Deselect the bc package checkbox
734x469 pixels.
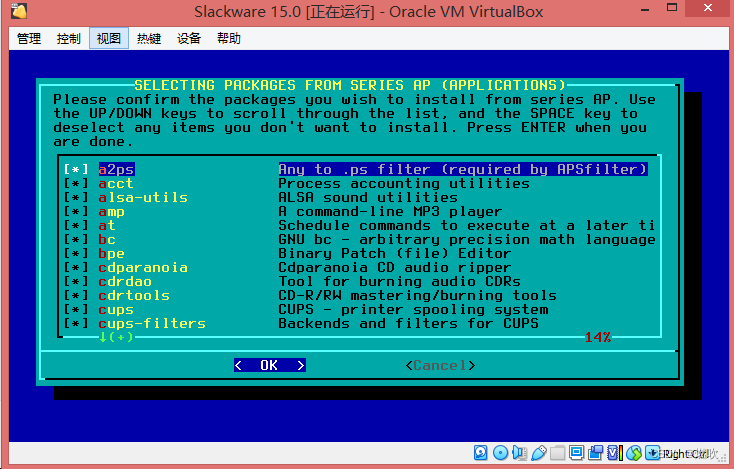click(x=76, y=239)
